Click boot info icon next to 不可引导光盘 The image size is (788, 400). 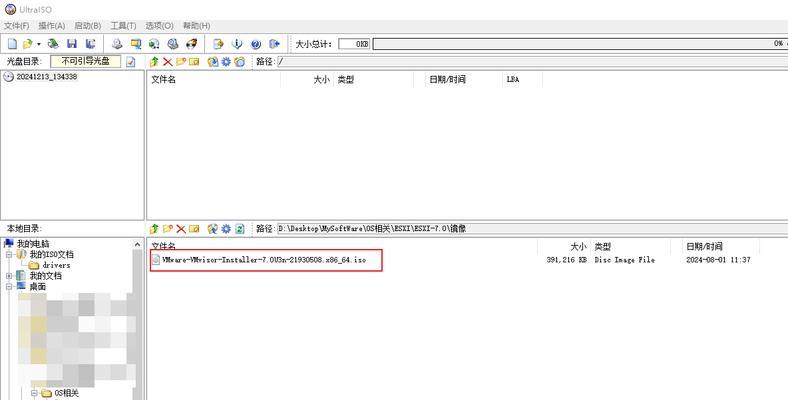[131, 61]
